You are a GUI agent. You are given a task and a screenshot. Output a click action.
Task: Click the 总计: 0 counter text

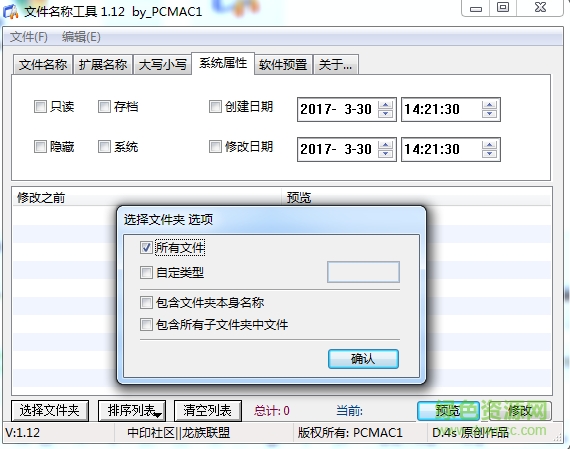pos(272,411)
